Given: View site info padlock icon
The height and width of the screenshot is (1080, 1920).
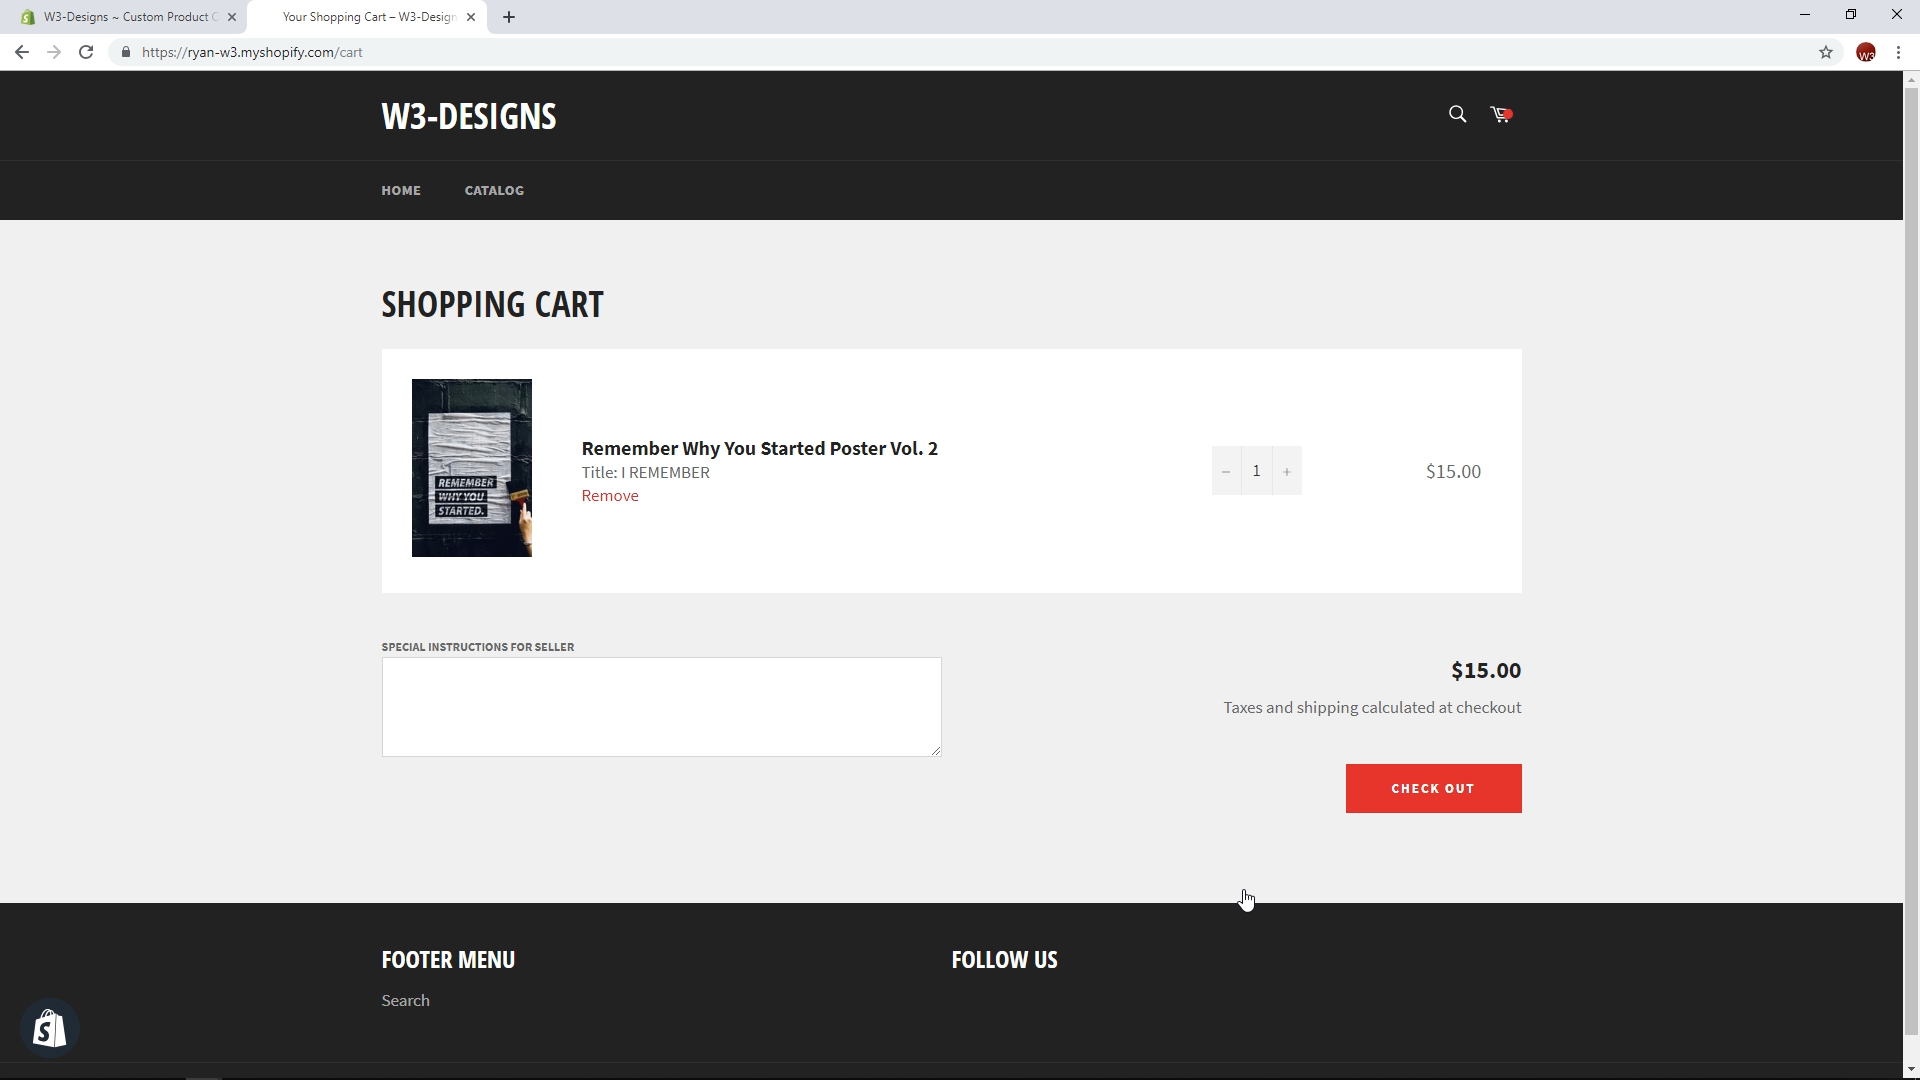Looking at the screenshot, I should pyautogui.click(x=126, y=52).
